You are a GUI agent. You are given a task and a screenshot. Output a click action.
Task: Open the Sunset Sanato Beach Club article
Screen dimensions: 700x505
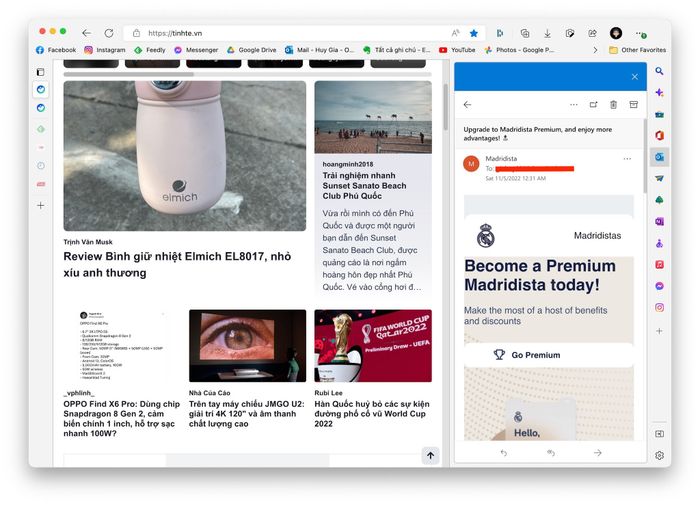[x=364, y=186]
